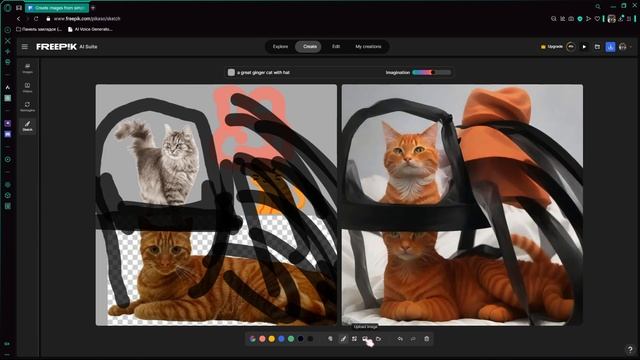640x360 pixels.
Task: Open the user profile avatar menu
Action: coord(622,47)
